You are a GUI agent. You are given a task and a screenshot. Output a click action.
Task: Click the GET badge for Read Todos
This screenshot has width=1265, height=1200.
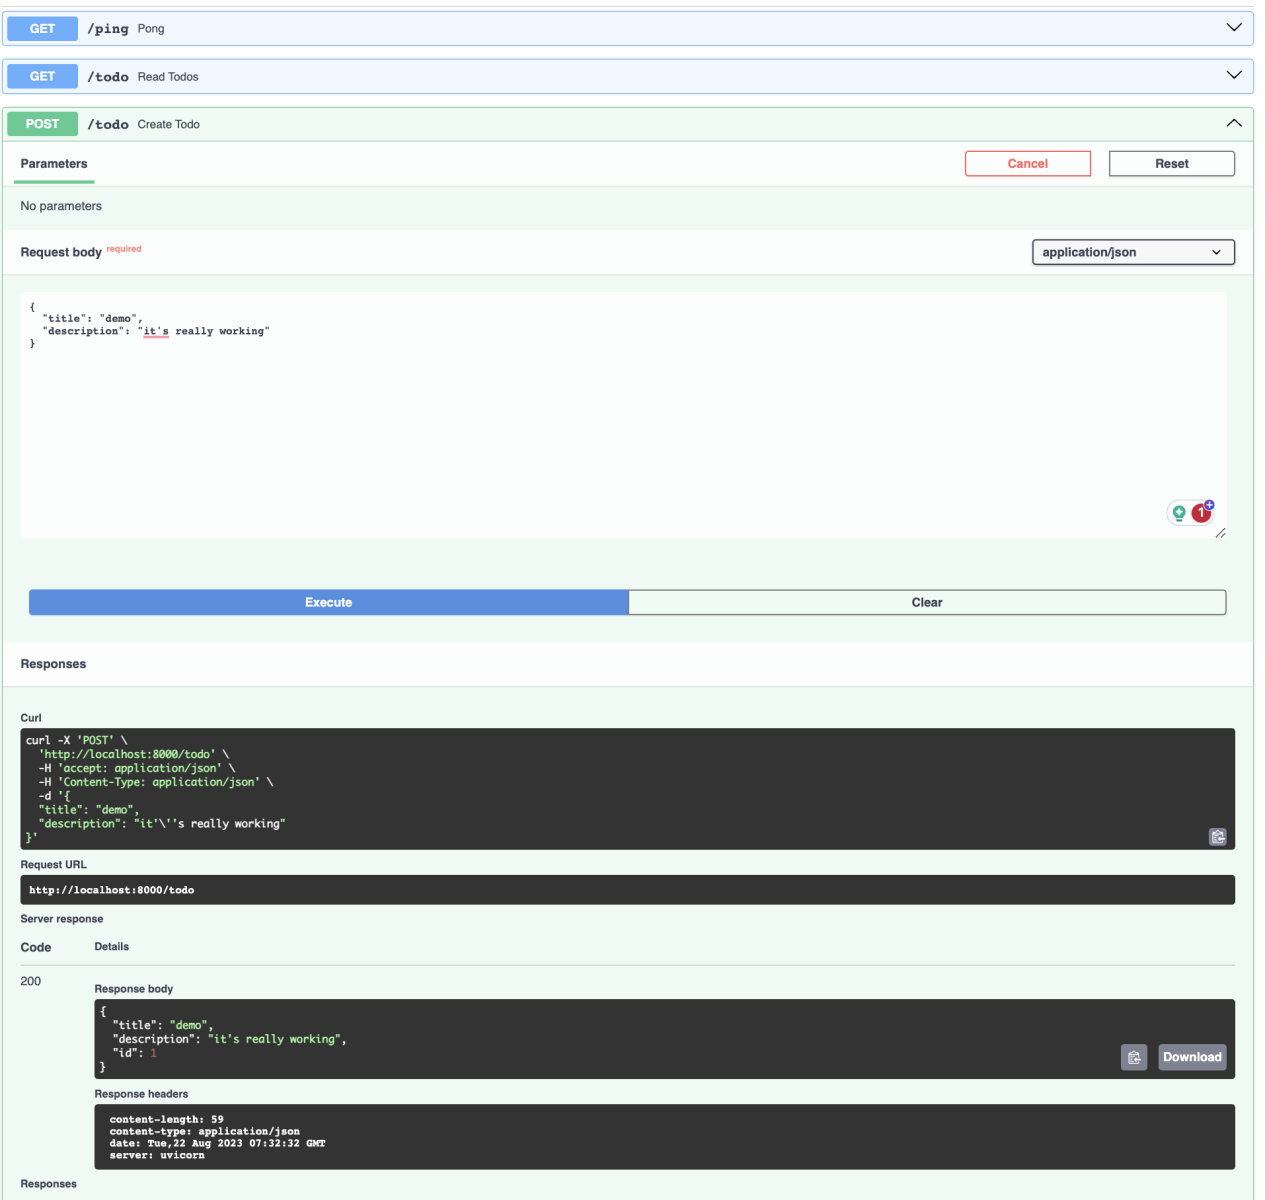pyautogui.click(x=42, y=76)
